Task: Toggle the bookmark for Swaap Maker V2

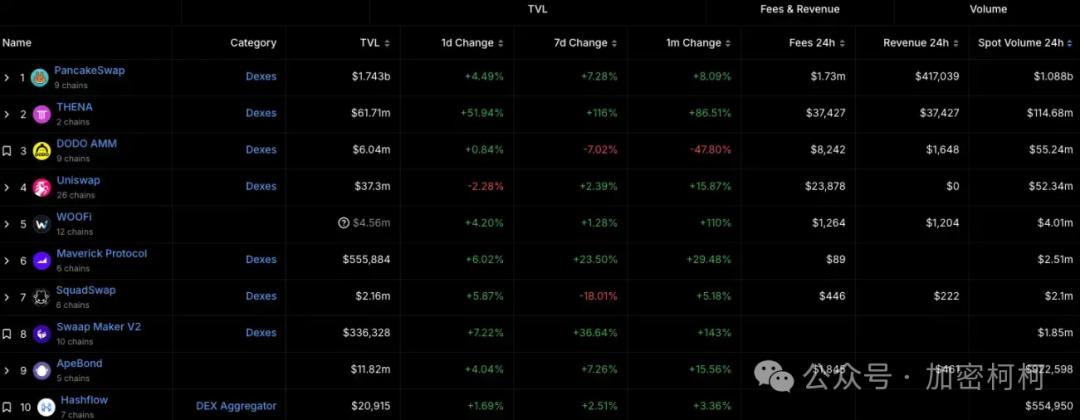Action: coord(7,333)
